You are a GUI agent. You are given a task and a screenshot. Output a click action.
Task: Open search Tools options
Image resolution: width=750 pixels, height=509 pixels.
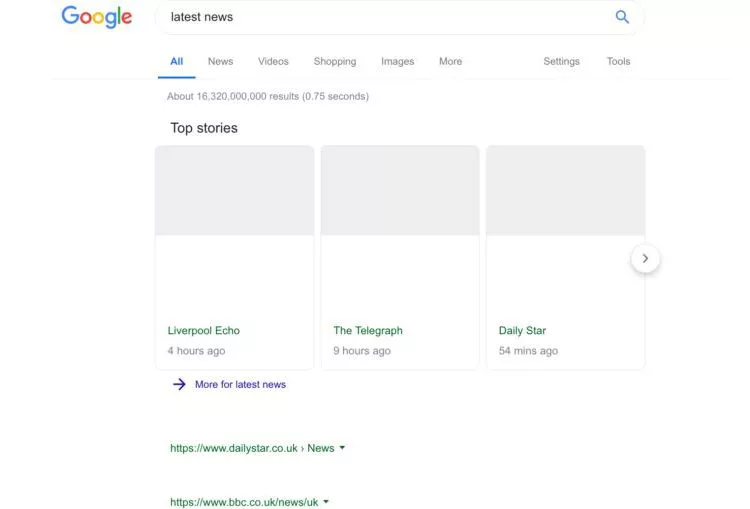pos(618,61)
